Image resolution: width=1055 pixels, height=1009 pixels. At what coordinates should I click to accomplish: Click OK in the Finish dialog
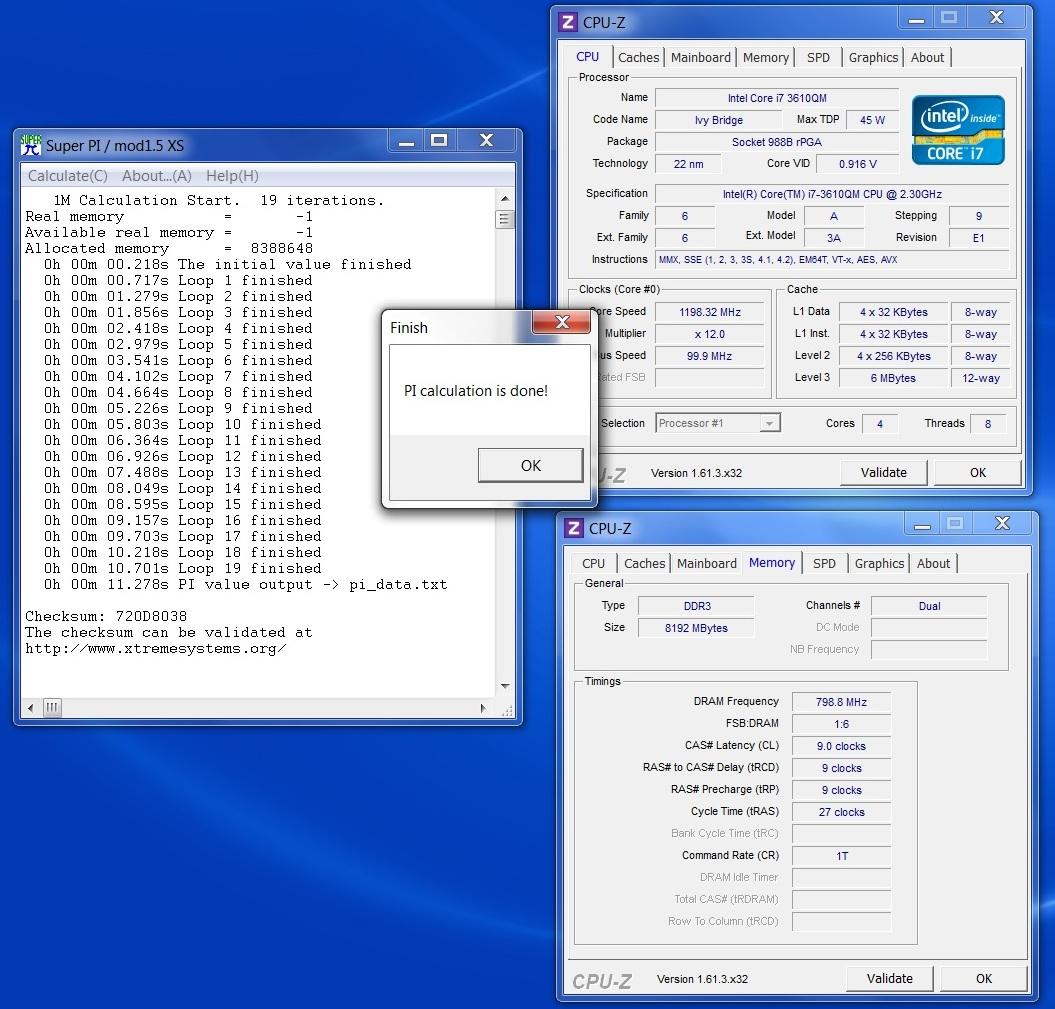pyautogui.click(x=530, y=465)
